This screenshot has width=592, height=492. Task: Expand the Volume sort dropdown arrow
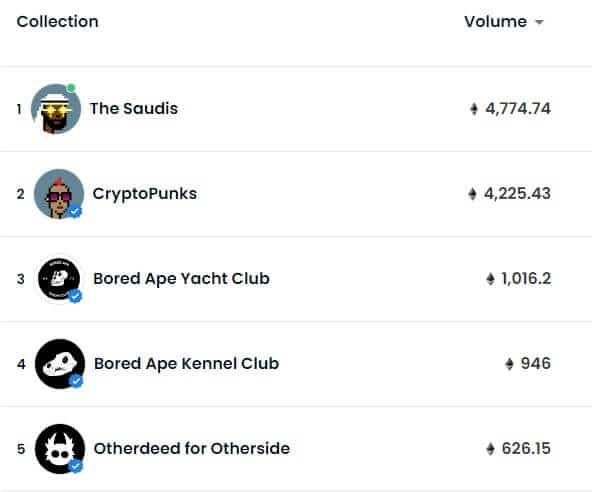point(540,22)
